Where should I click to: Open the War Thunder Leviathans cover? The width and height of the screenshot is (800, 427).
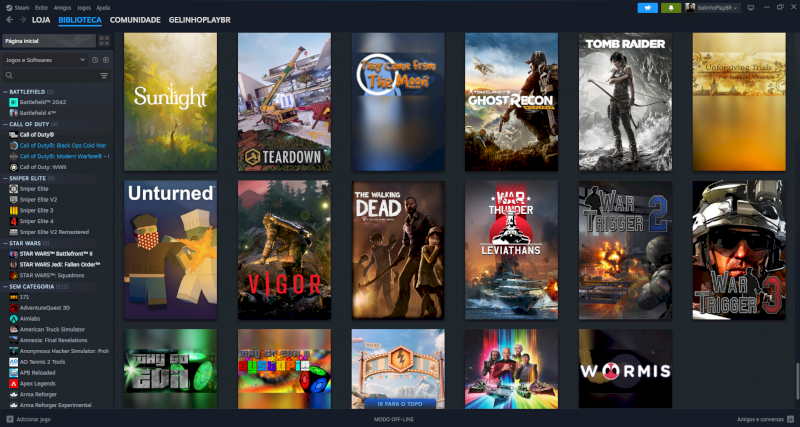point(511,250)
